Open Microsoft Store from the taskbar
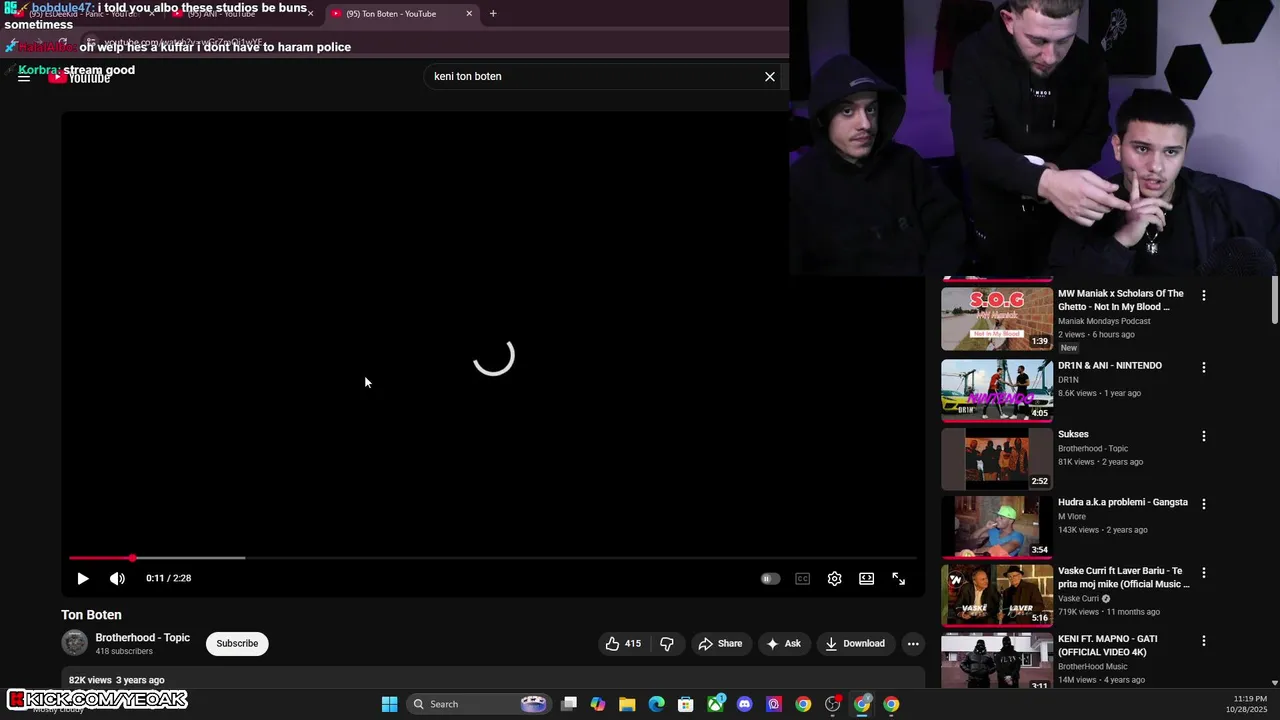1280x720 pixels. pos(686,704)
